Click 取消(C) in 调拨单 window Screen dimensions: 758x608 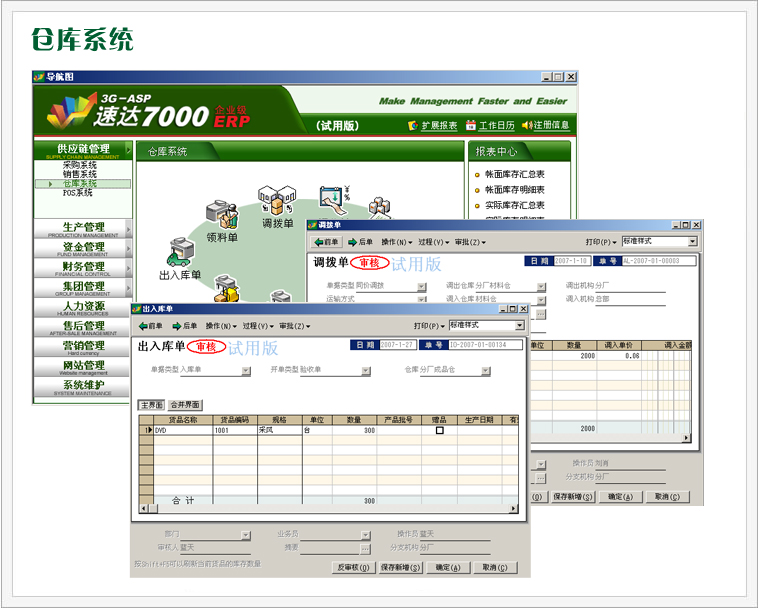(667, 497)
